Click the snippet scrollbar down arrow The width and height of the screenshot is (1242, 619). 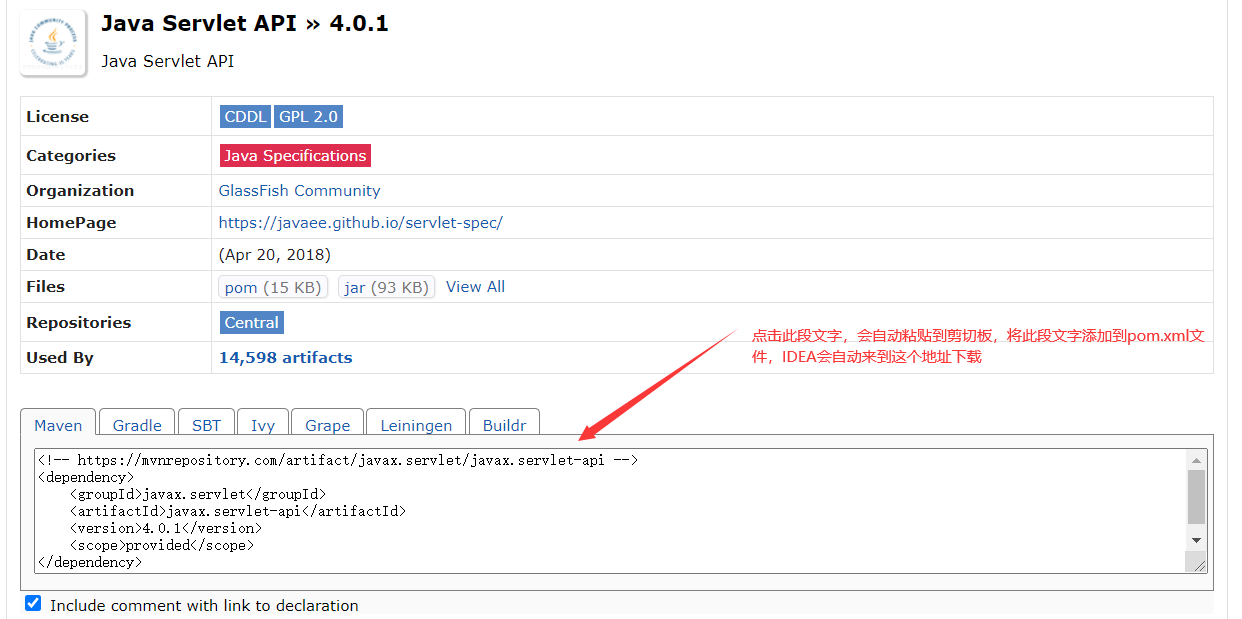point(1197,540)
